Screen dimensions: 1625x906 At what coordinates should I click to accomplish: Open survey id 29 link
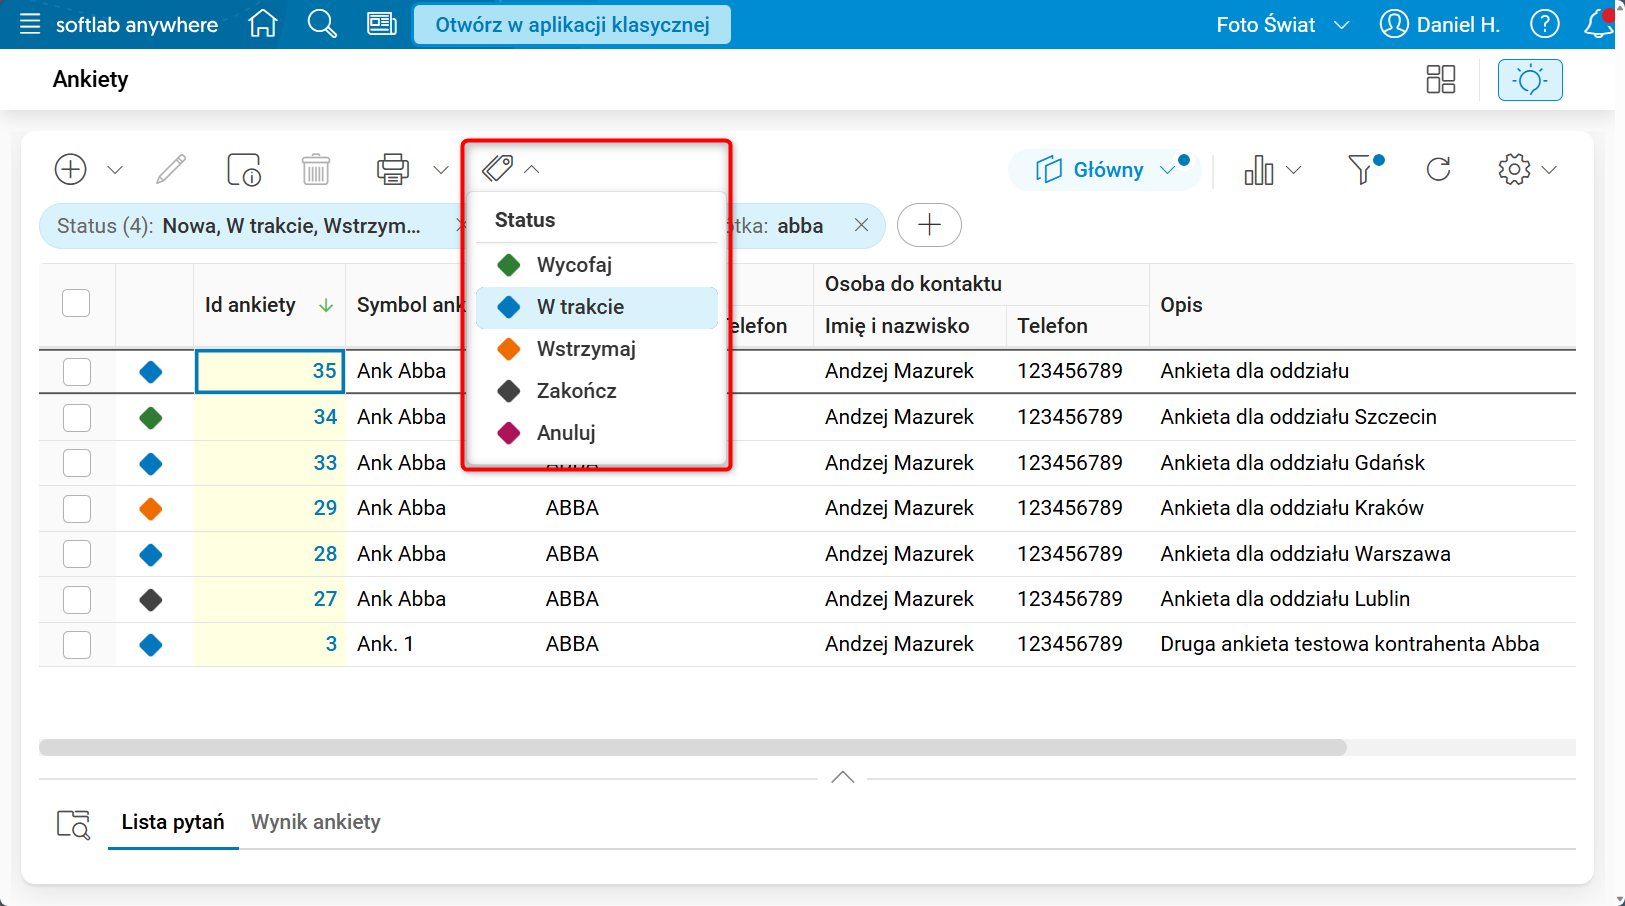click(325, 508)
